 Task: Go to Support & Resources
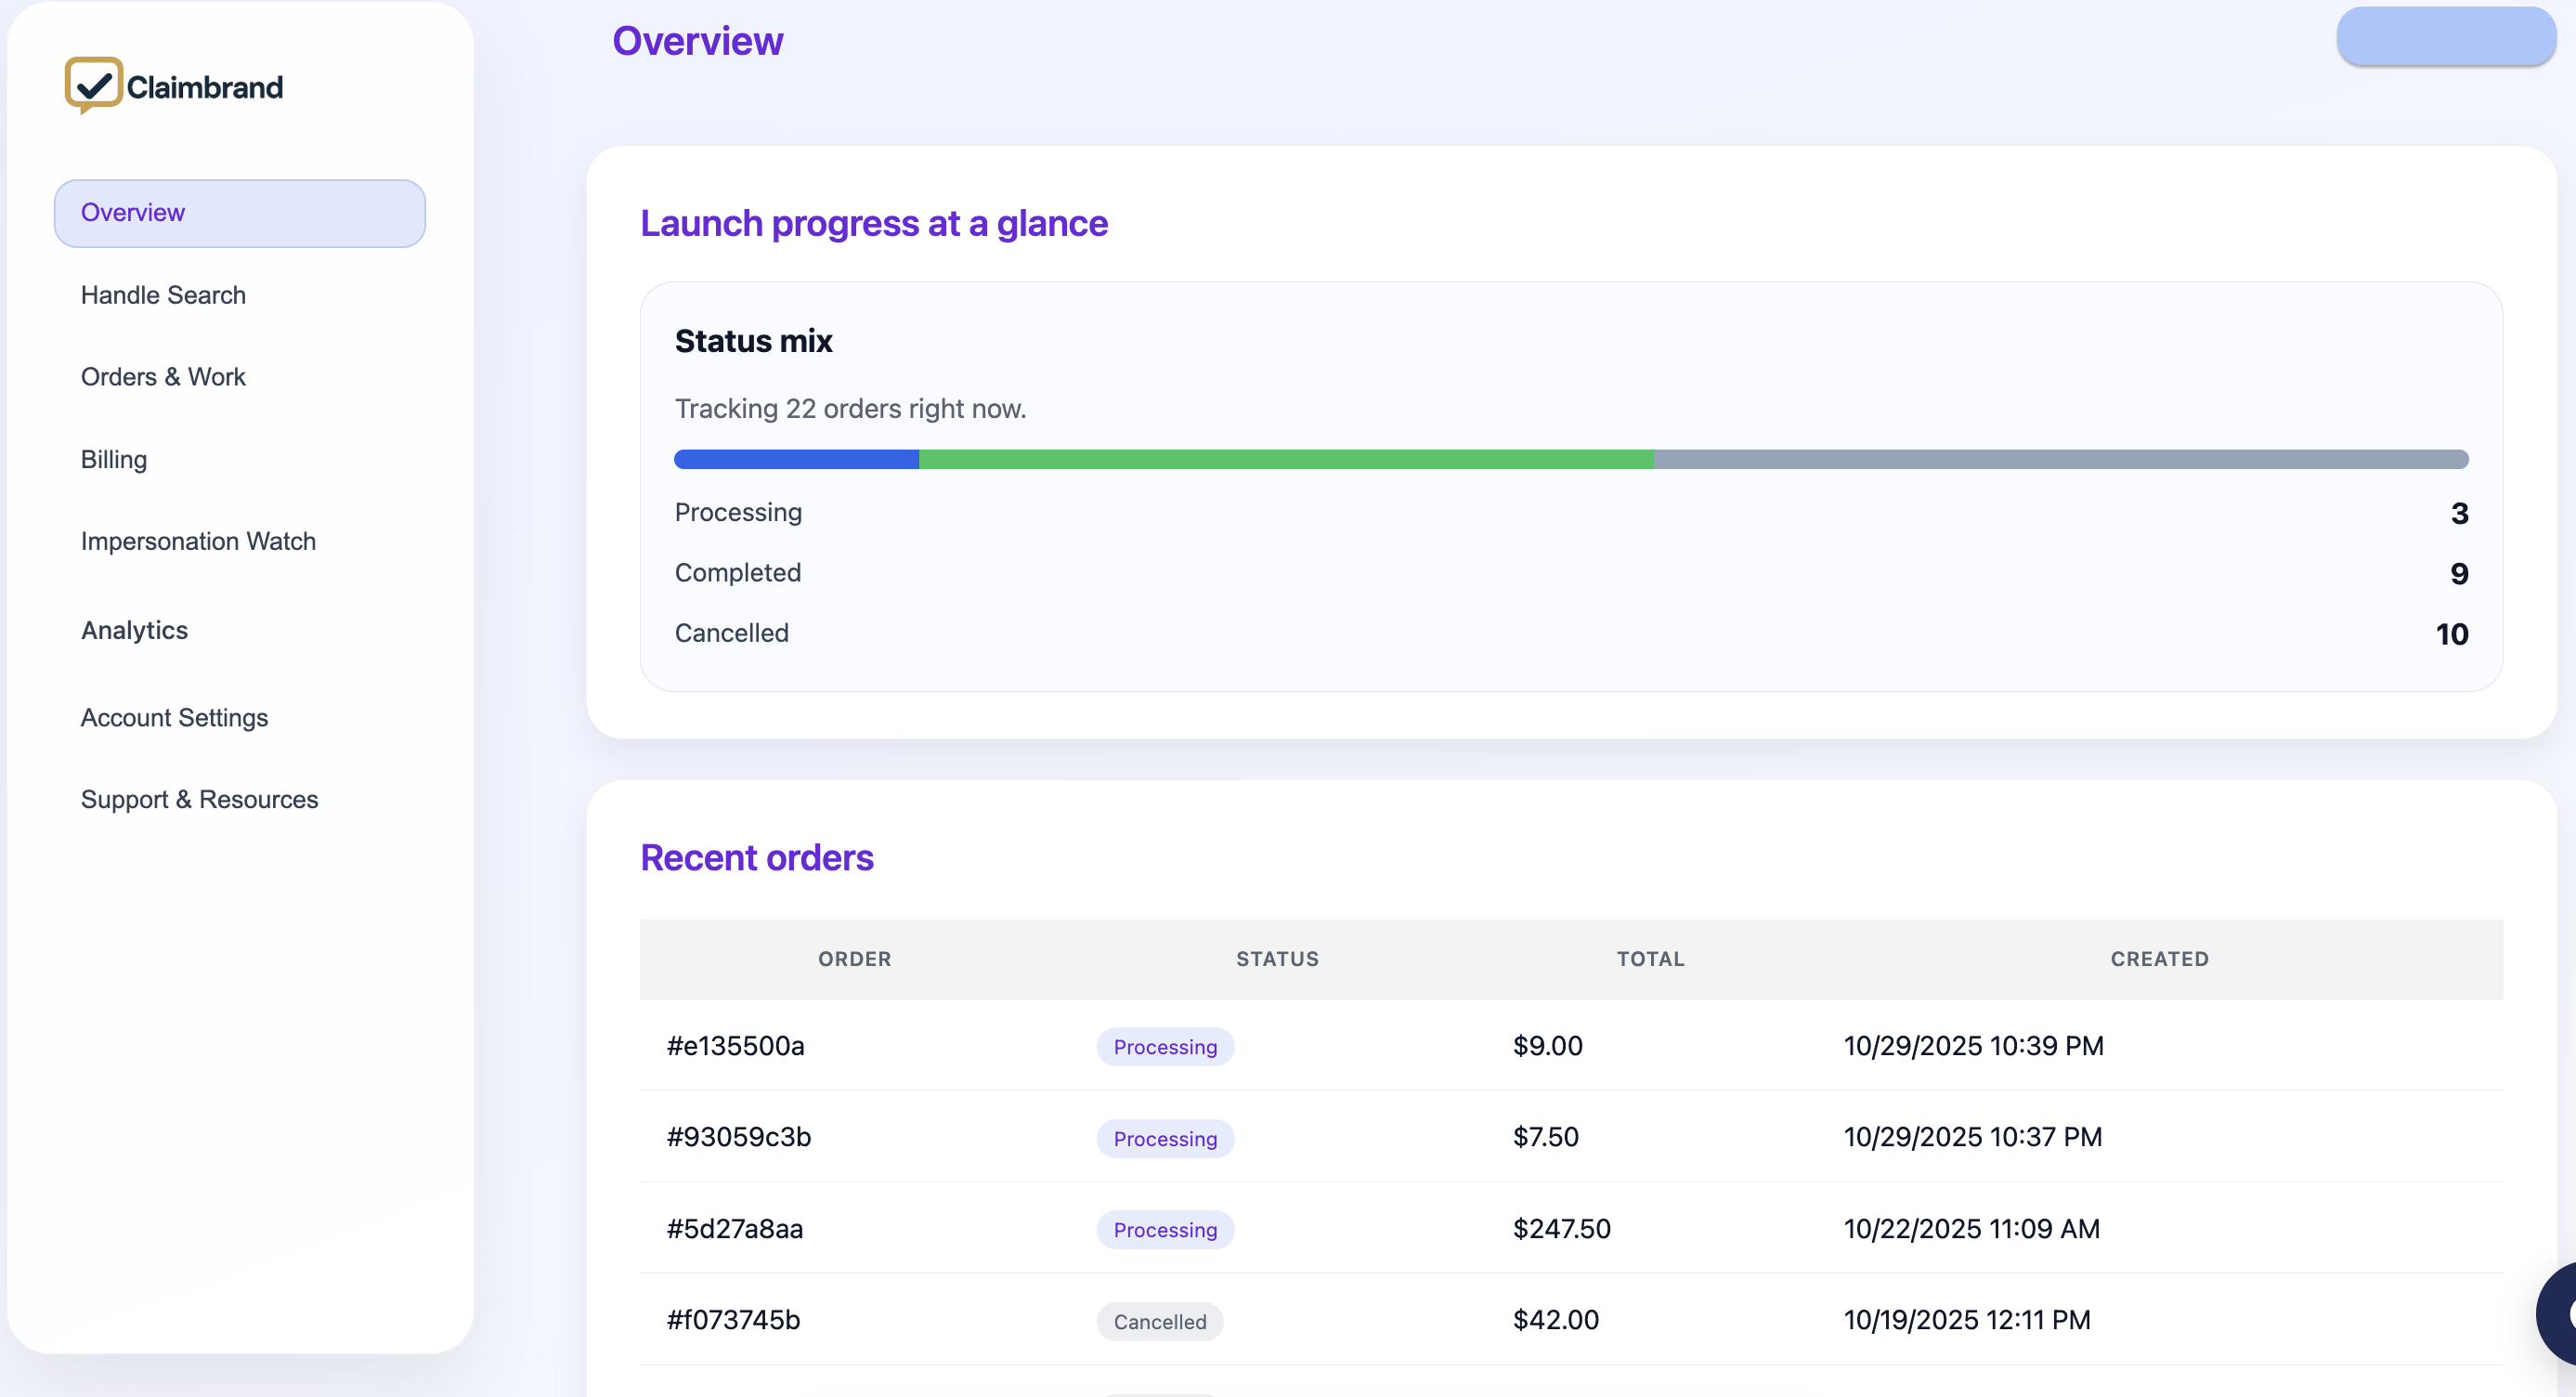click(200, 799)
